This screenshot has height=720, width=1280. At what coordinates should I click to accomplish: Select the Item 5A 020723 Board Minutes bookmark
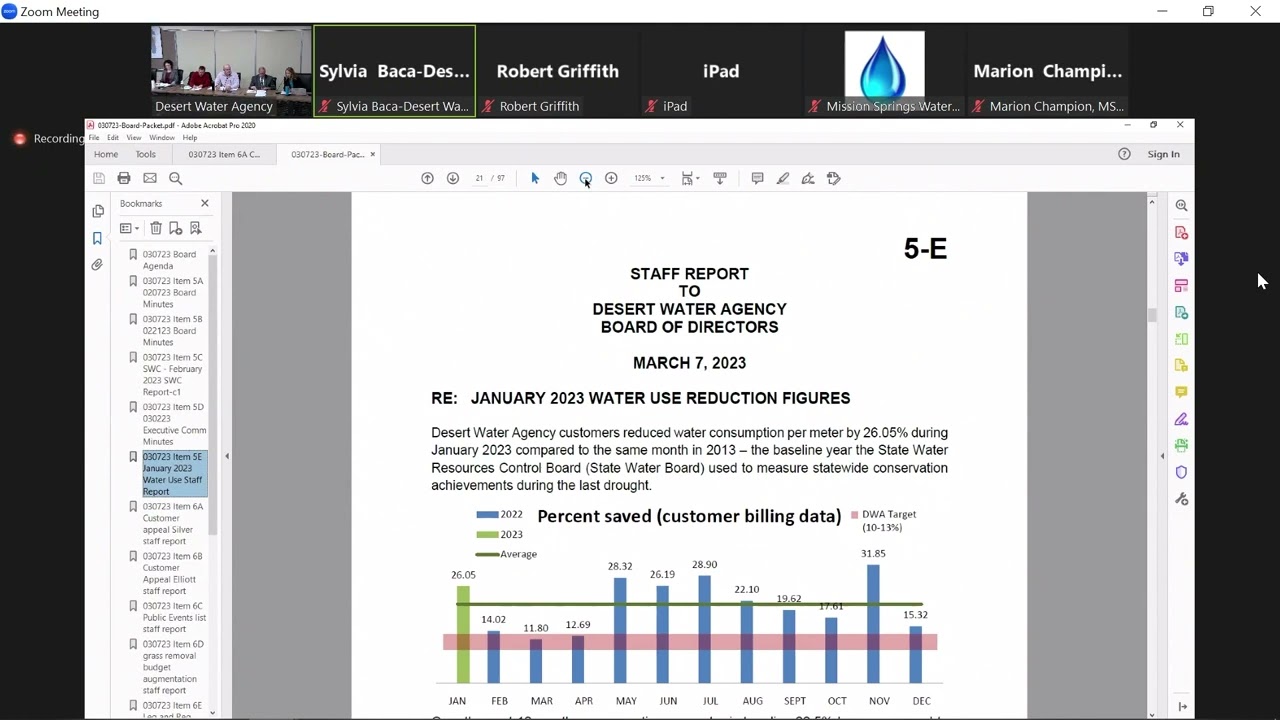(172, 292)
